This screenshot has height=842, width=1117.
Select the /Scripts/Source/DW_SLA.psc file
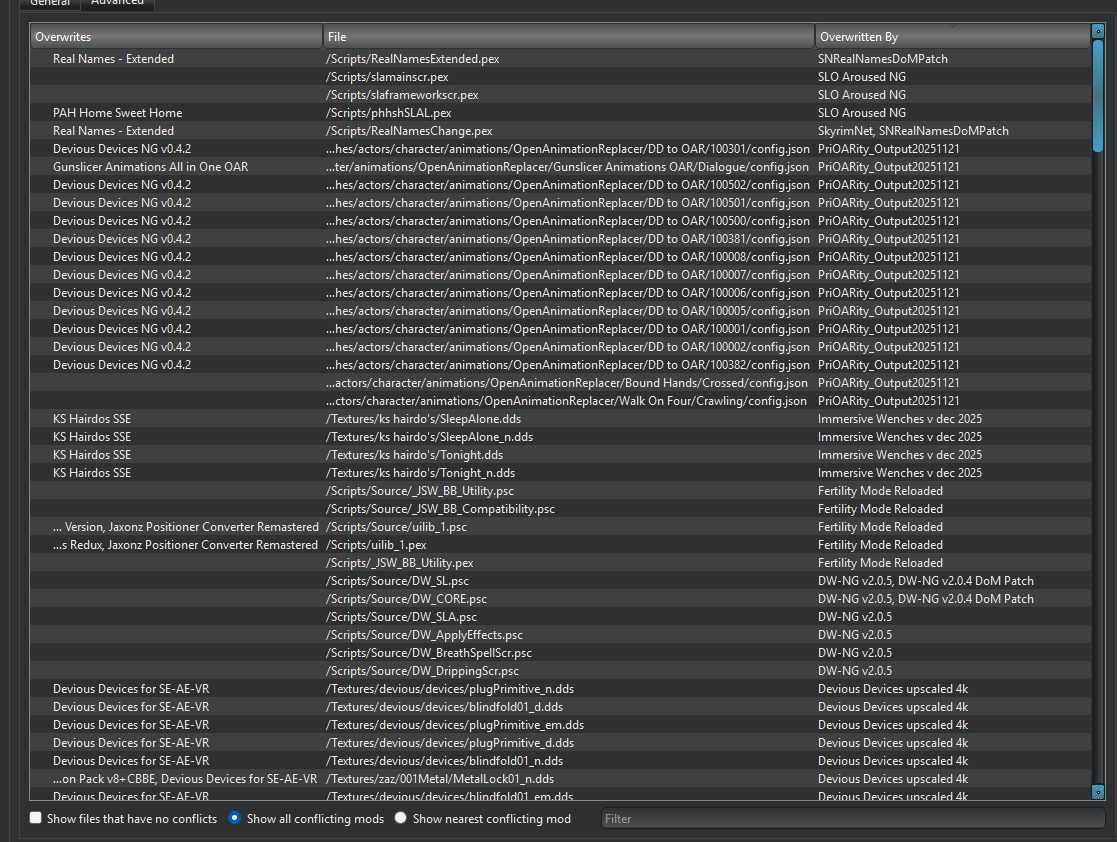point(401,617)
